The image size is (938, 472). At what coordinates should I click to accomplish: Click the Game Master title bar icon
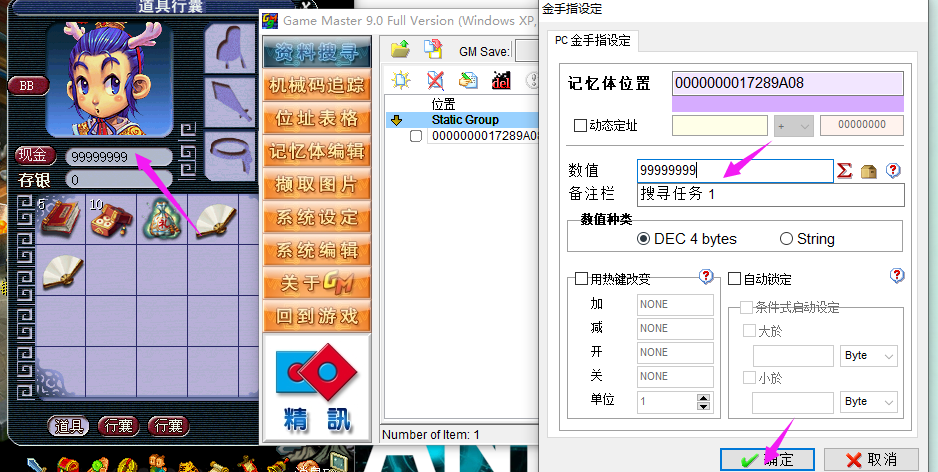270,21
